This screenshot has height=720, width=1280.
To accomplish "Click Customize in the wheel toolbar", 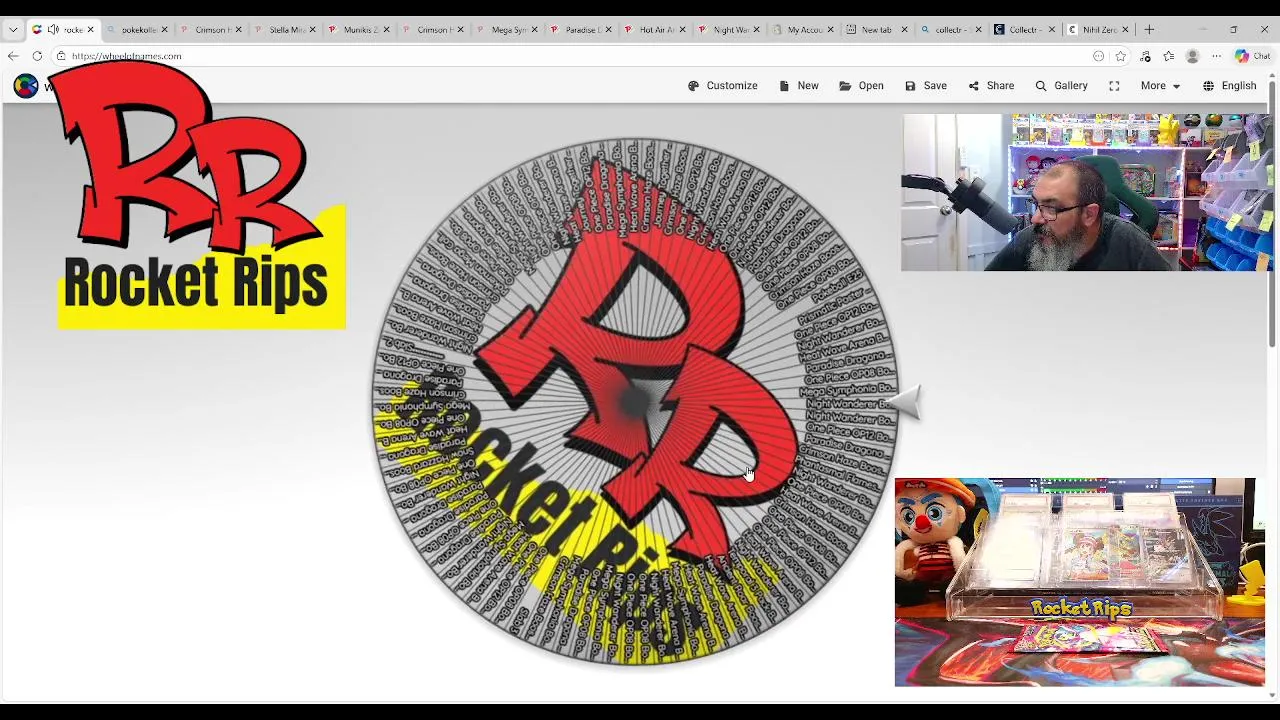I will tap(723, 86).
